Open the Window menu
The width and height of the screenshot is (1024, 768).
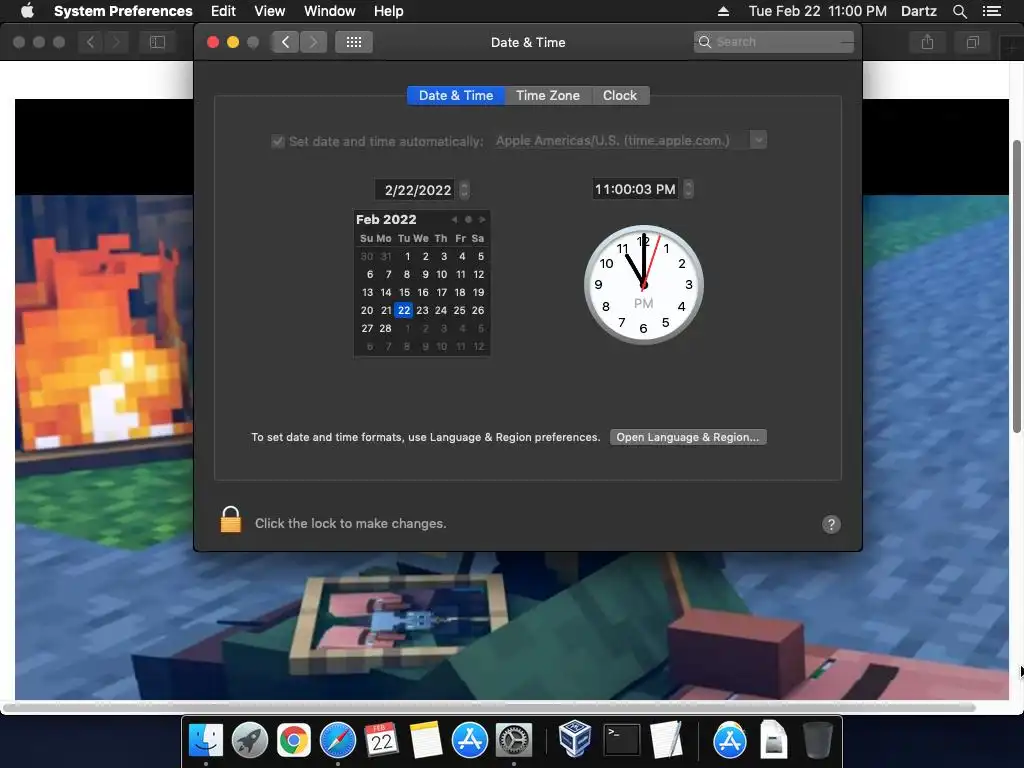click(x=330, y=11)
